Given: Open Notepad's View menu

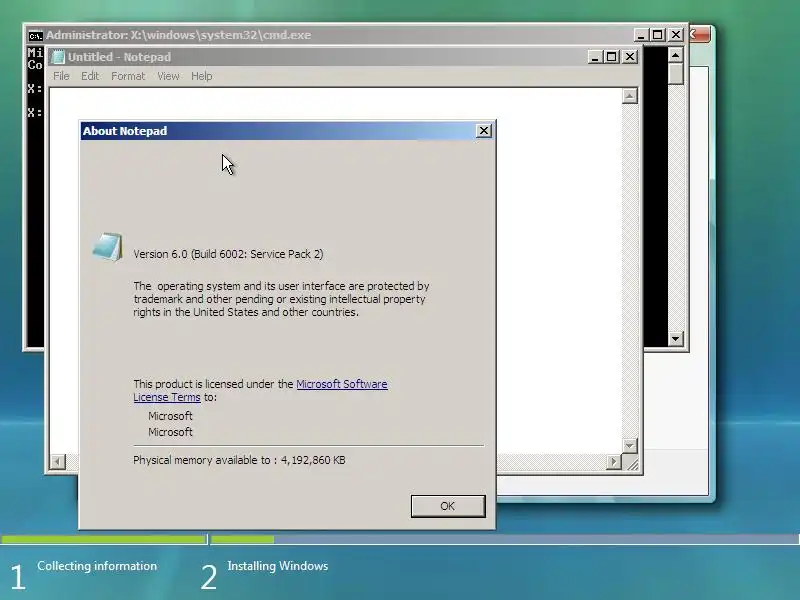Looking at the screenshot, I should (x=168, y=76).
